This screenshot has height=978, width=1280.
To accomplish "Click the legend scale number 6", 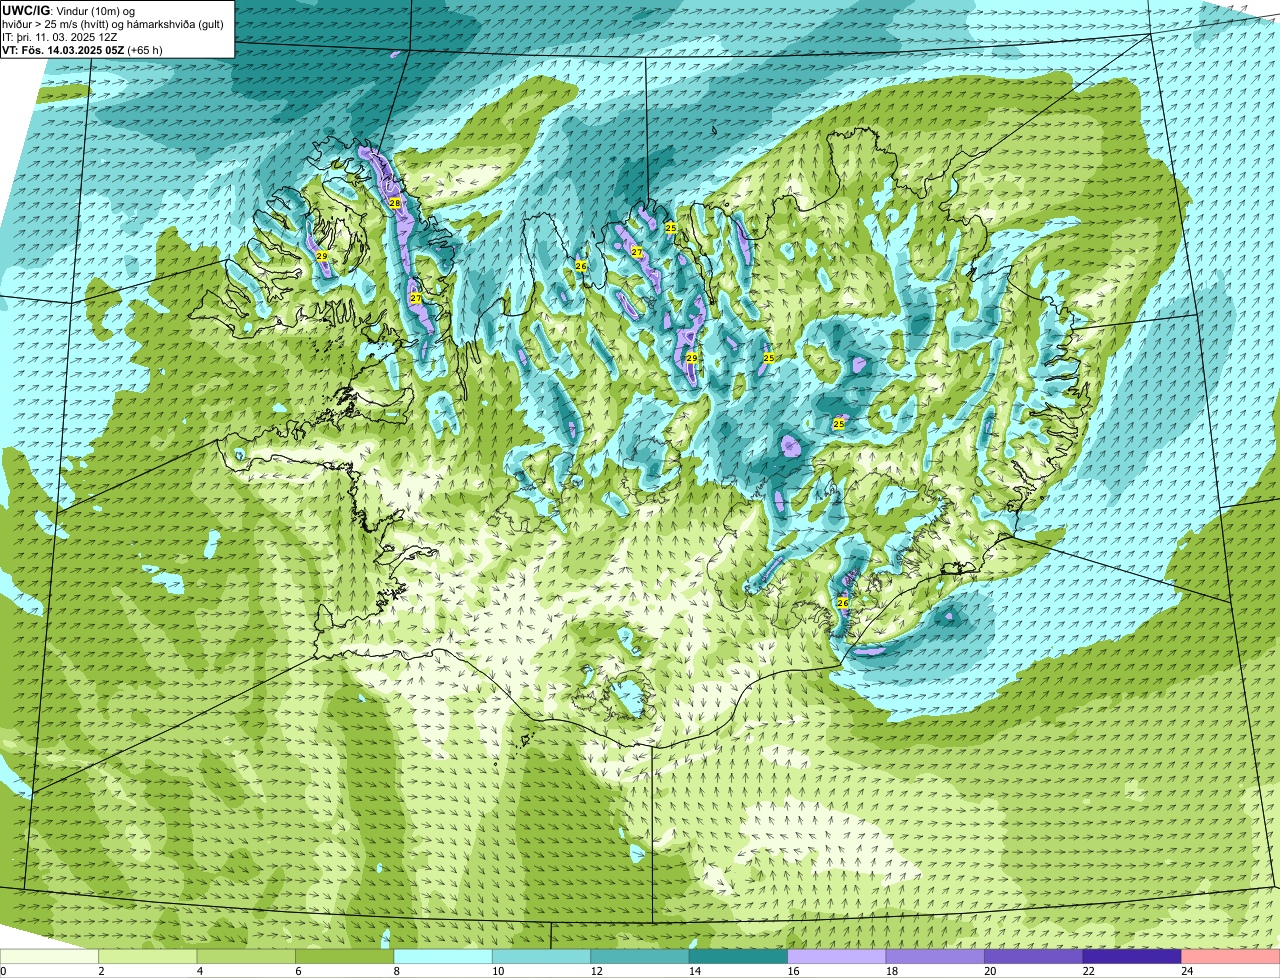I will click(296, 971).
